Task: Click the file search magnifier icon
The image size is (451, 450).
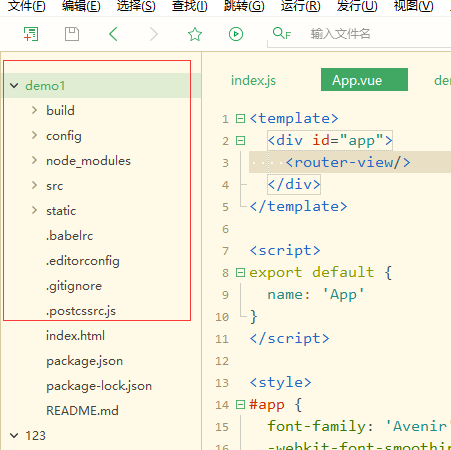Action: click(282, 33)
